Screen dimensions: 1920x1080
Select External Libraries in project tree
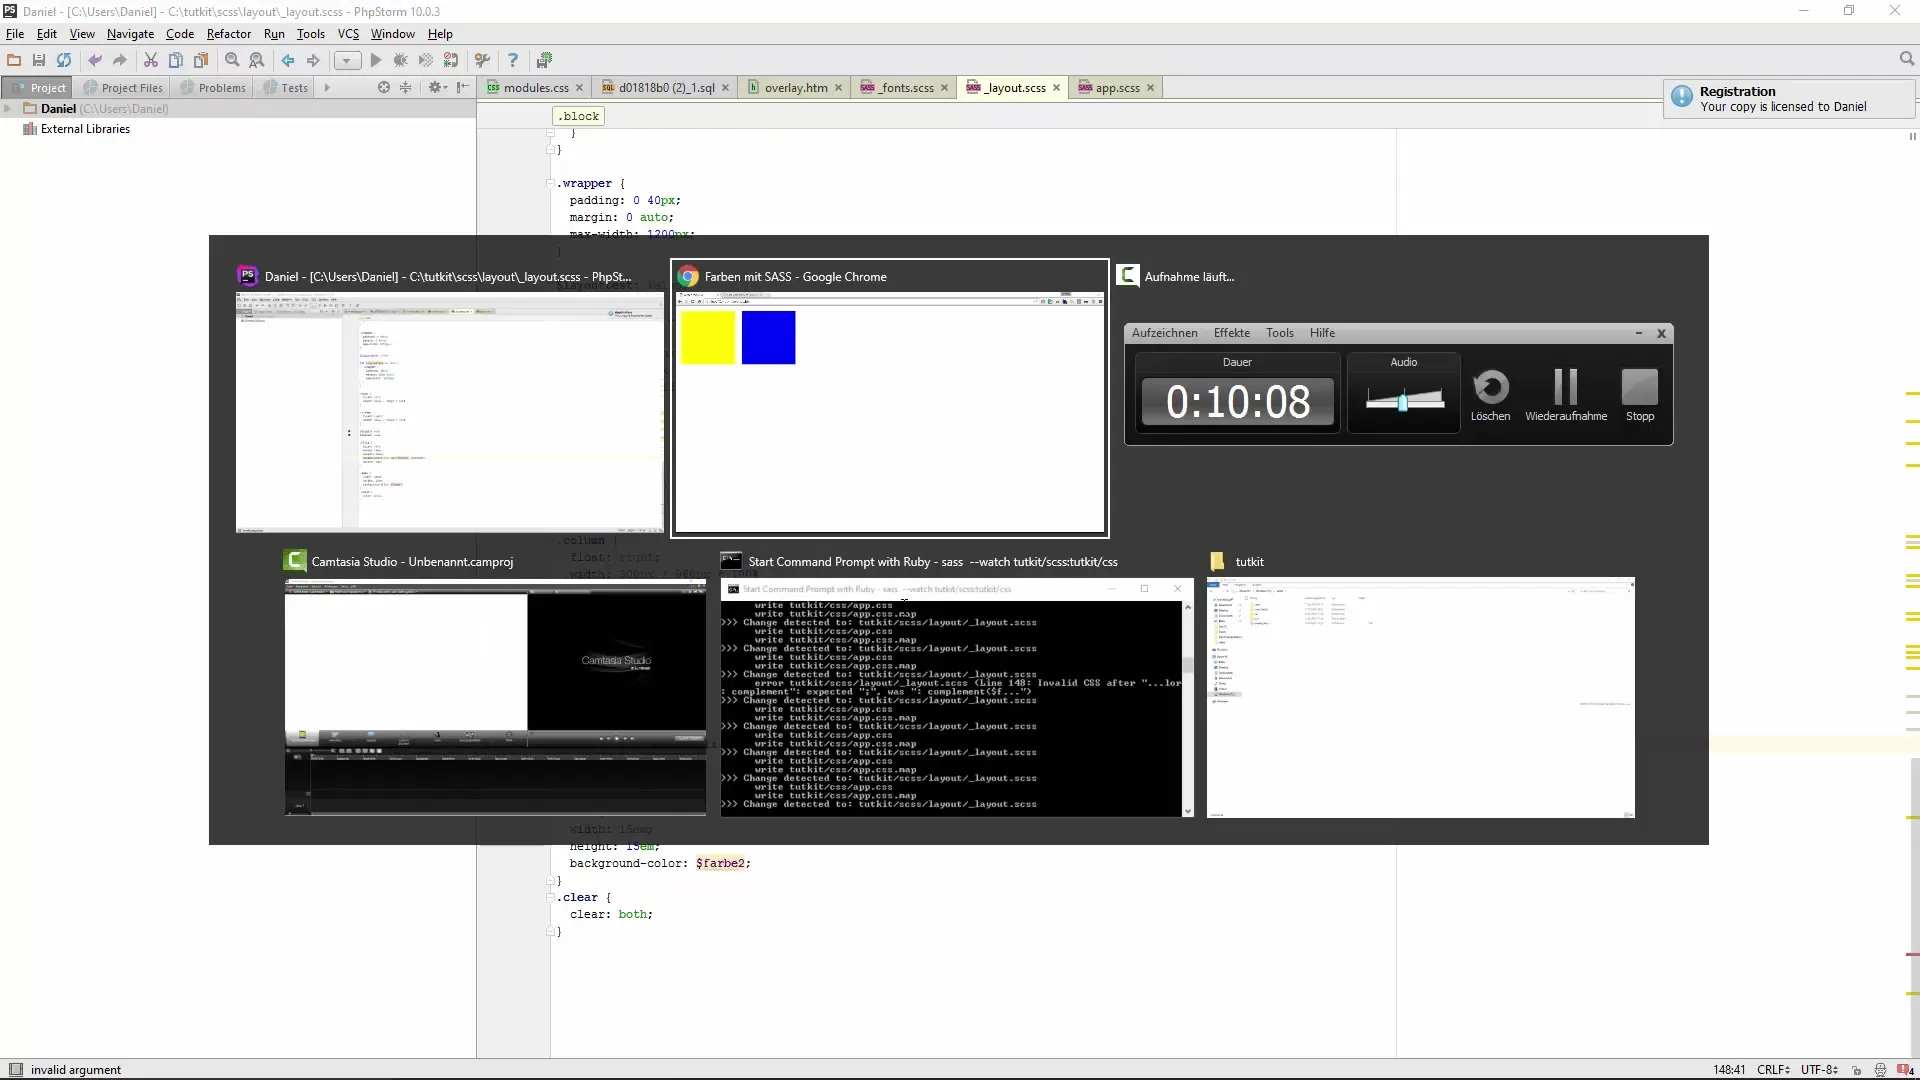(x=85, y=129)
